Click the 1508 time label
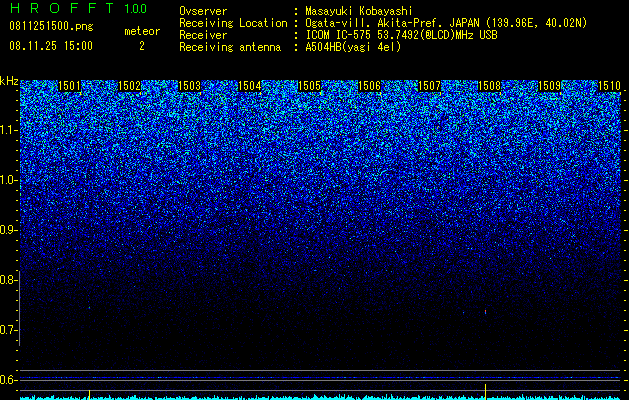This screenshot has width=629, height=400. pyautogui.click(x=489, y=86)
